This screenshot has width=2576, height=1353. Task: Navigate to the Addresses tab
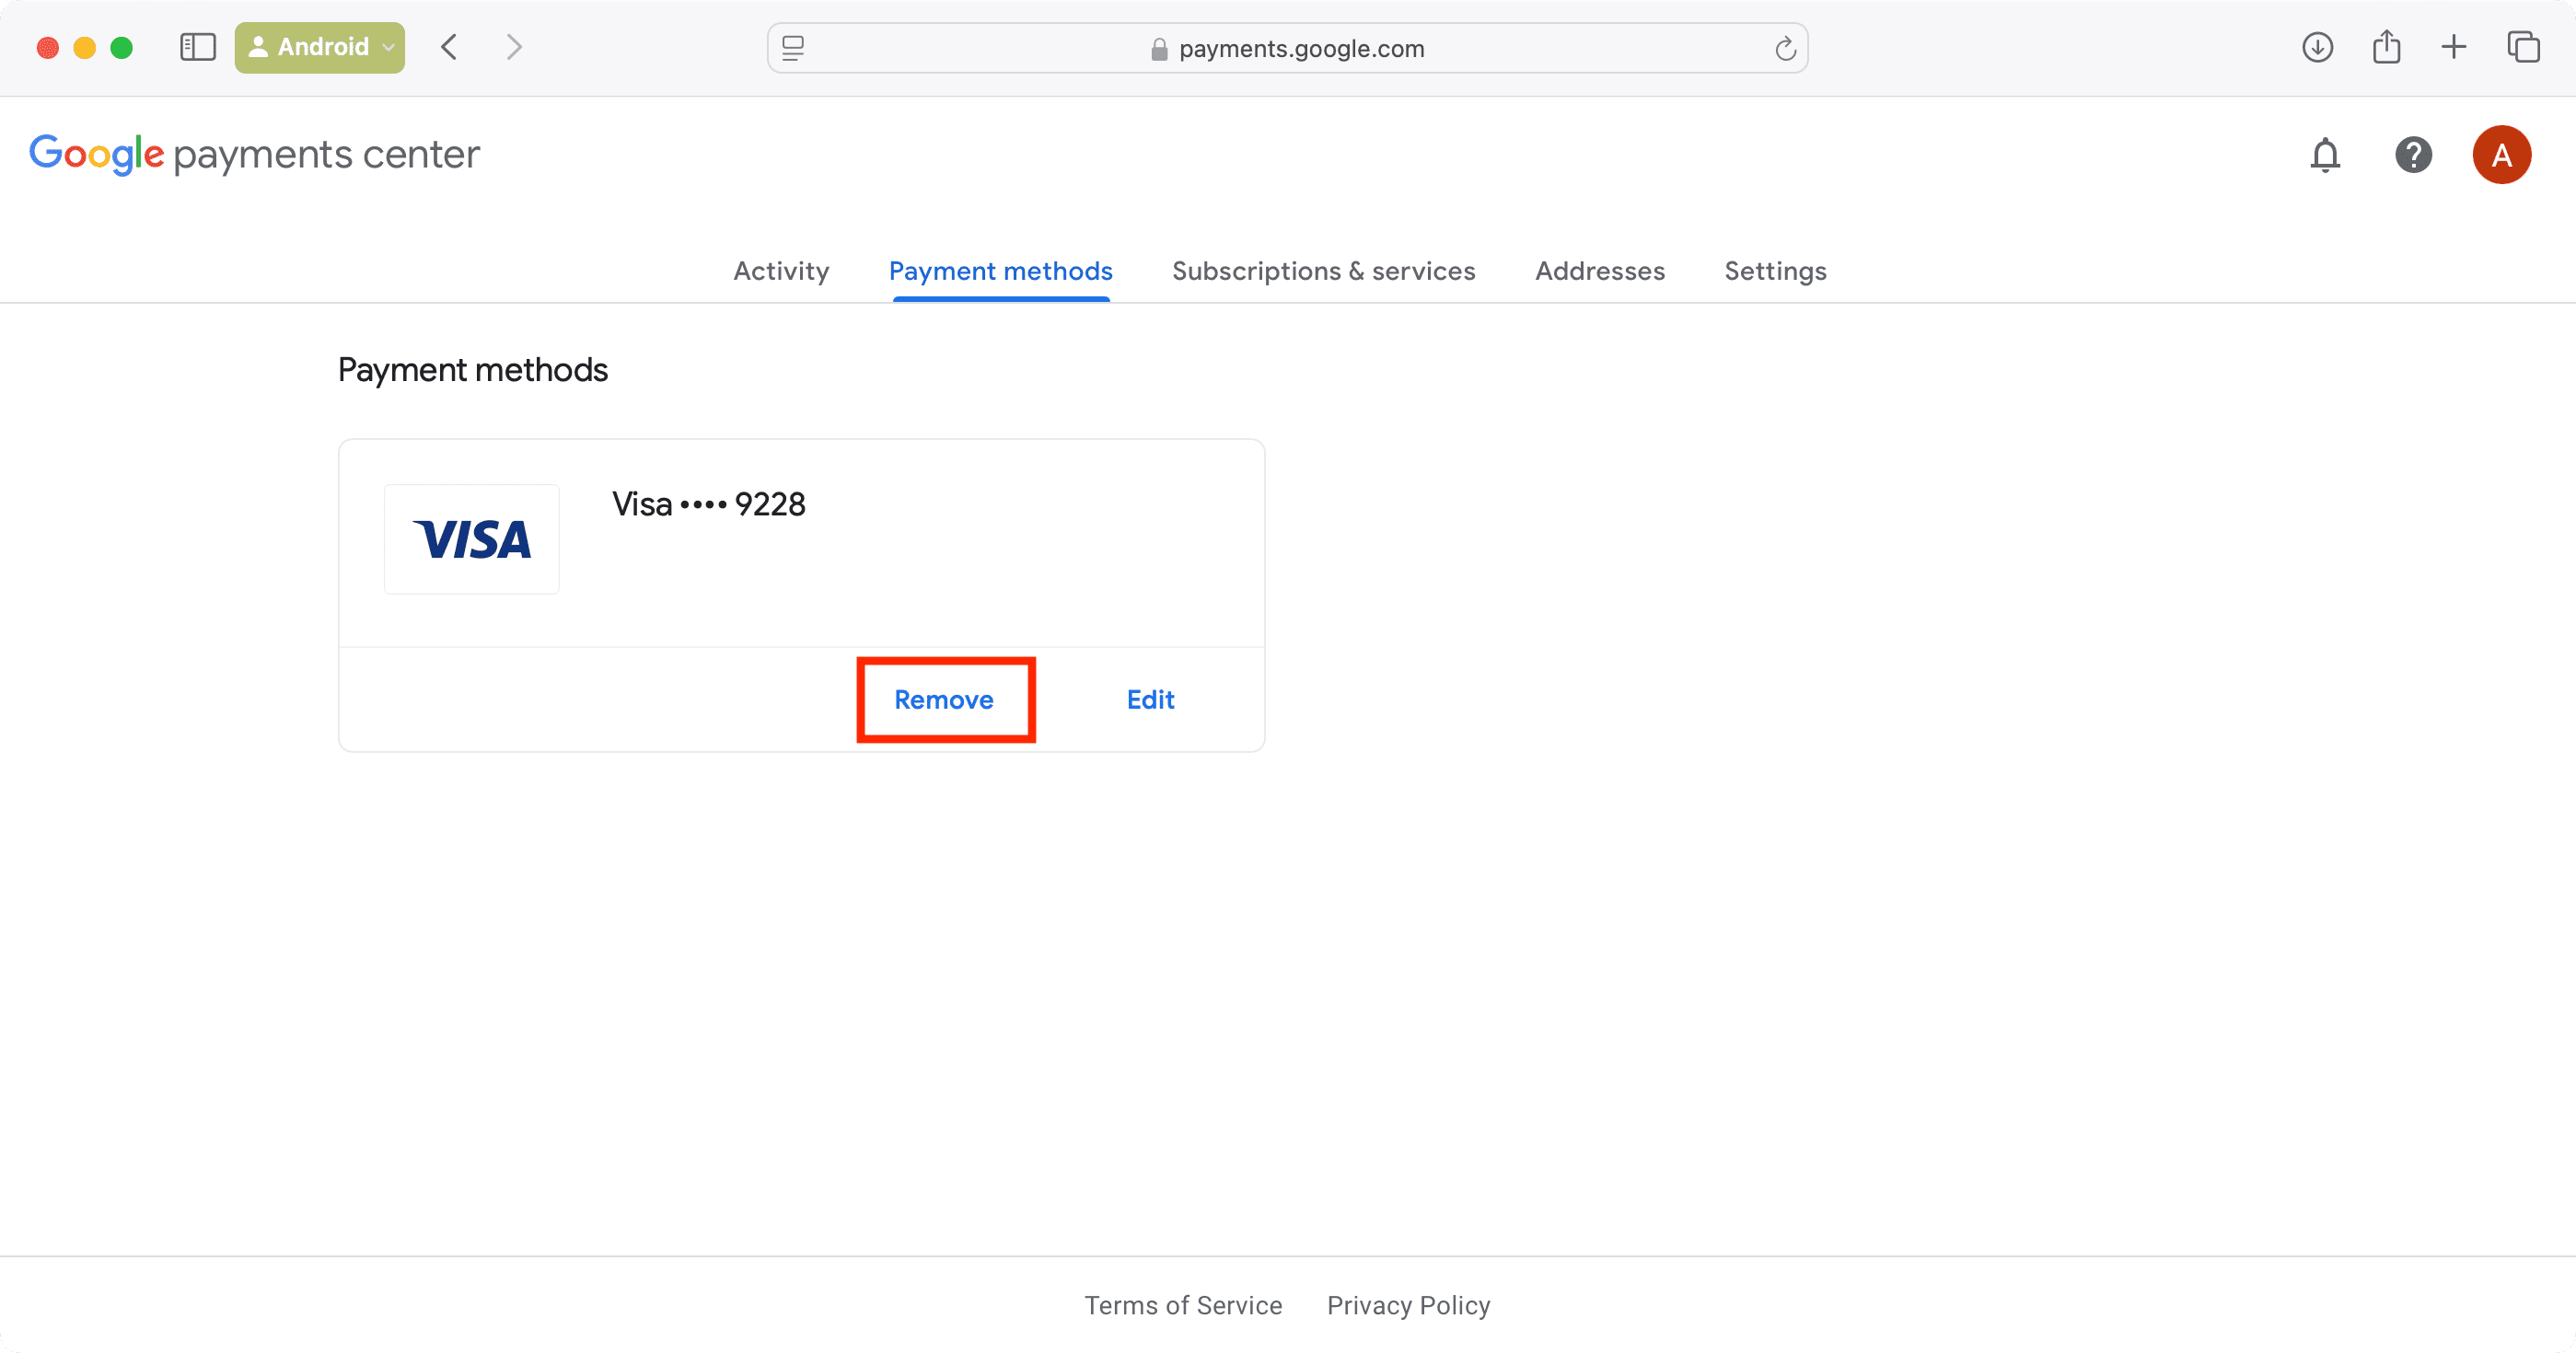pyautogui.click(x=1600, y=271)
